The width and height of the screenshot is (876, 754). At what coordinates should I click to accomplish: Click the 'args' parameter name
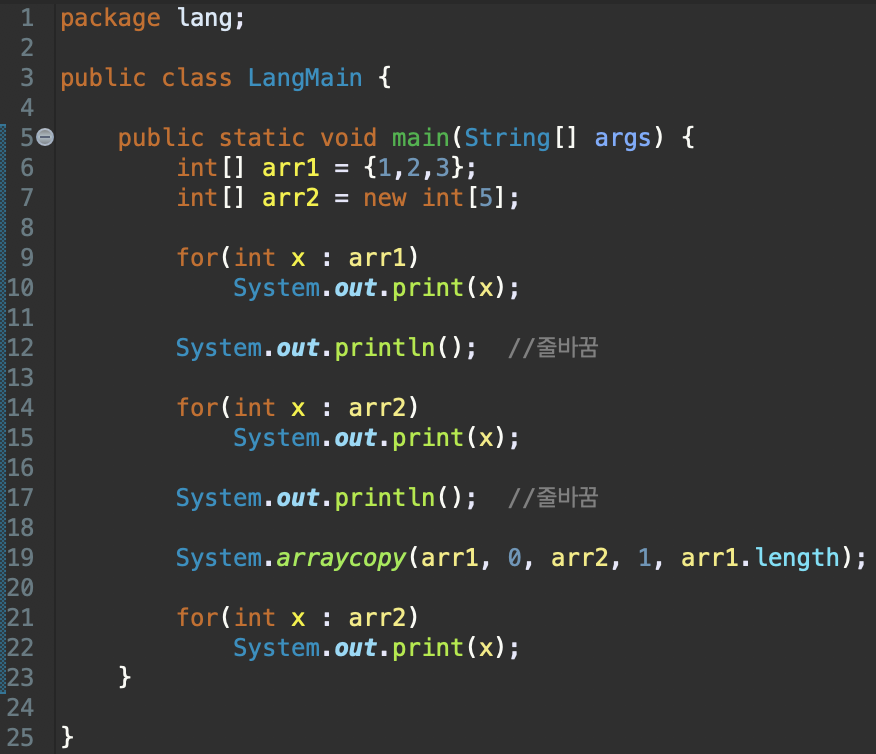623,139
